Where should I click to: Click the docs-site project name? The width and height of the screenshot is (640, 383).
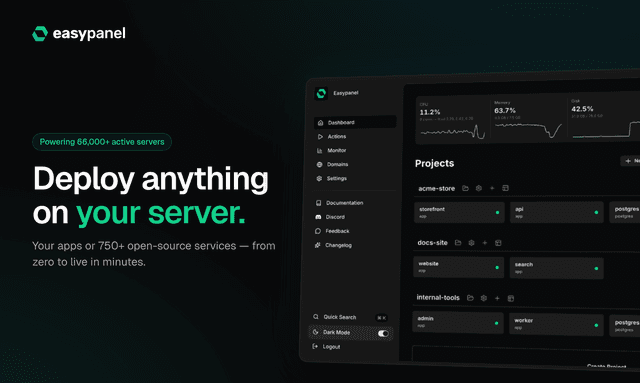point(432,243)
